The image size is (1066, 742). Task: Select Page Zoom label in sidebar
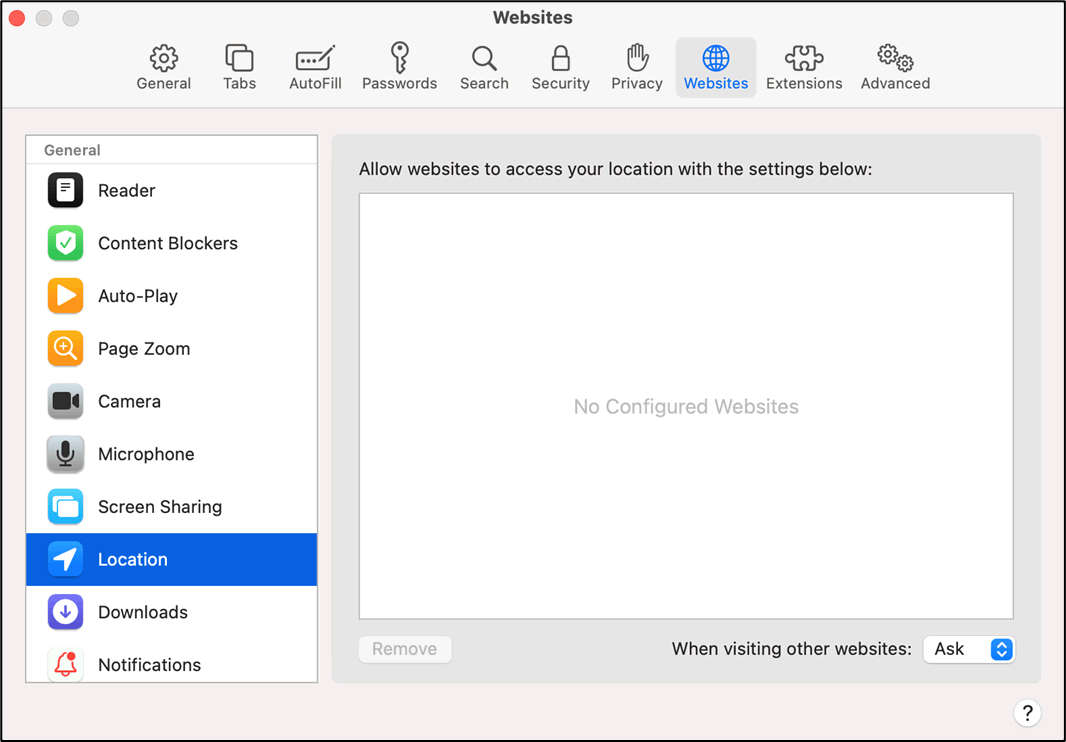(x=144, y=349)
